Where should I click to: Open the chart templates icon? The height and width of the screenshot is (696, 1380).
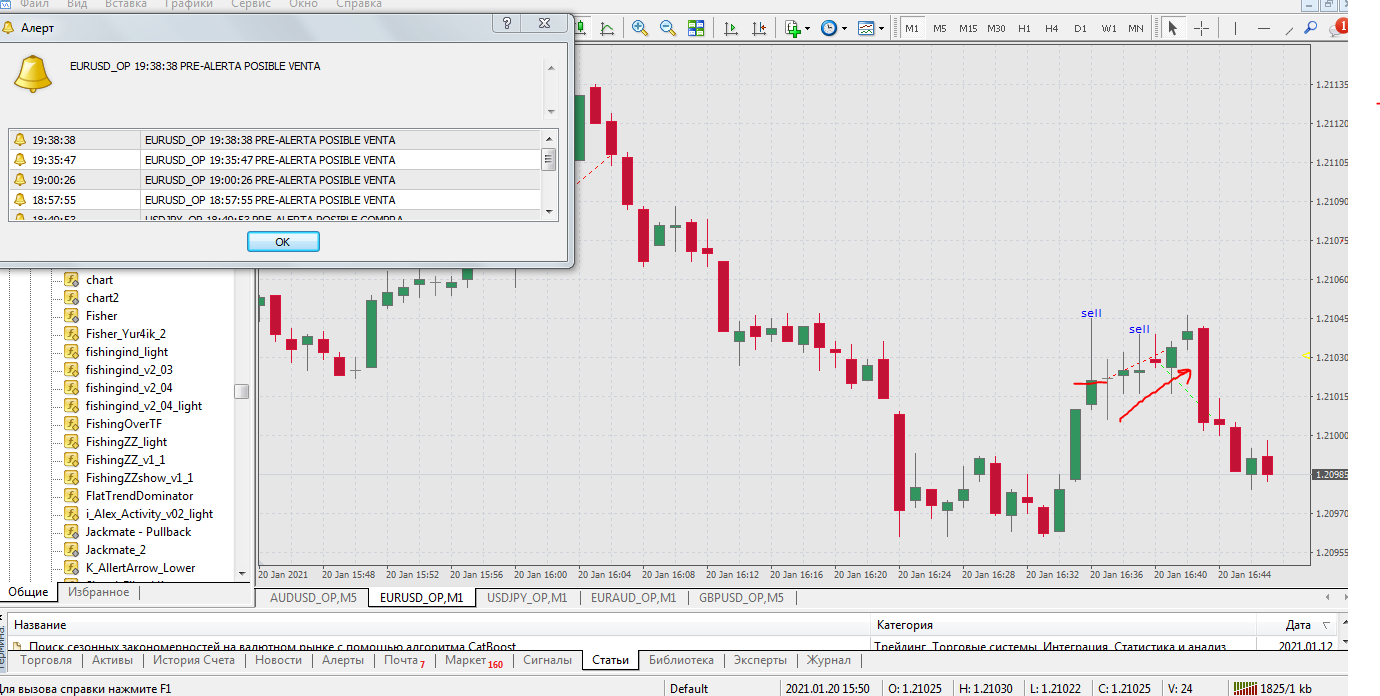(x=866, y=28)
